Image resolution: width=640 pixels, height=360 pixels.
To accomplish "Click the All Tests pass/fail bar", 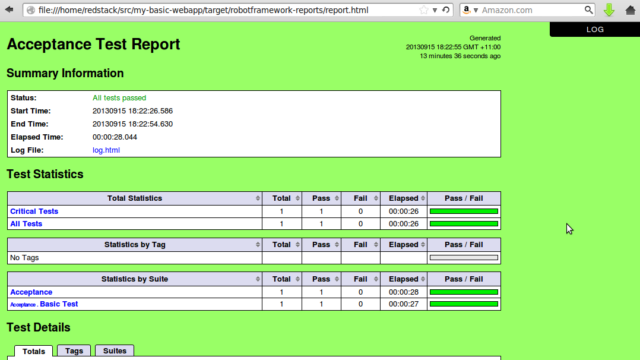I will pyautogui.click(x=464, y=224).
